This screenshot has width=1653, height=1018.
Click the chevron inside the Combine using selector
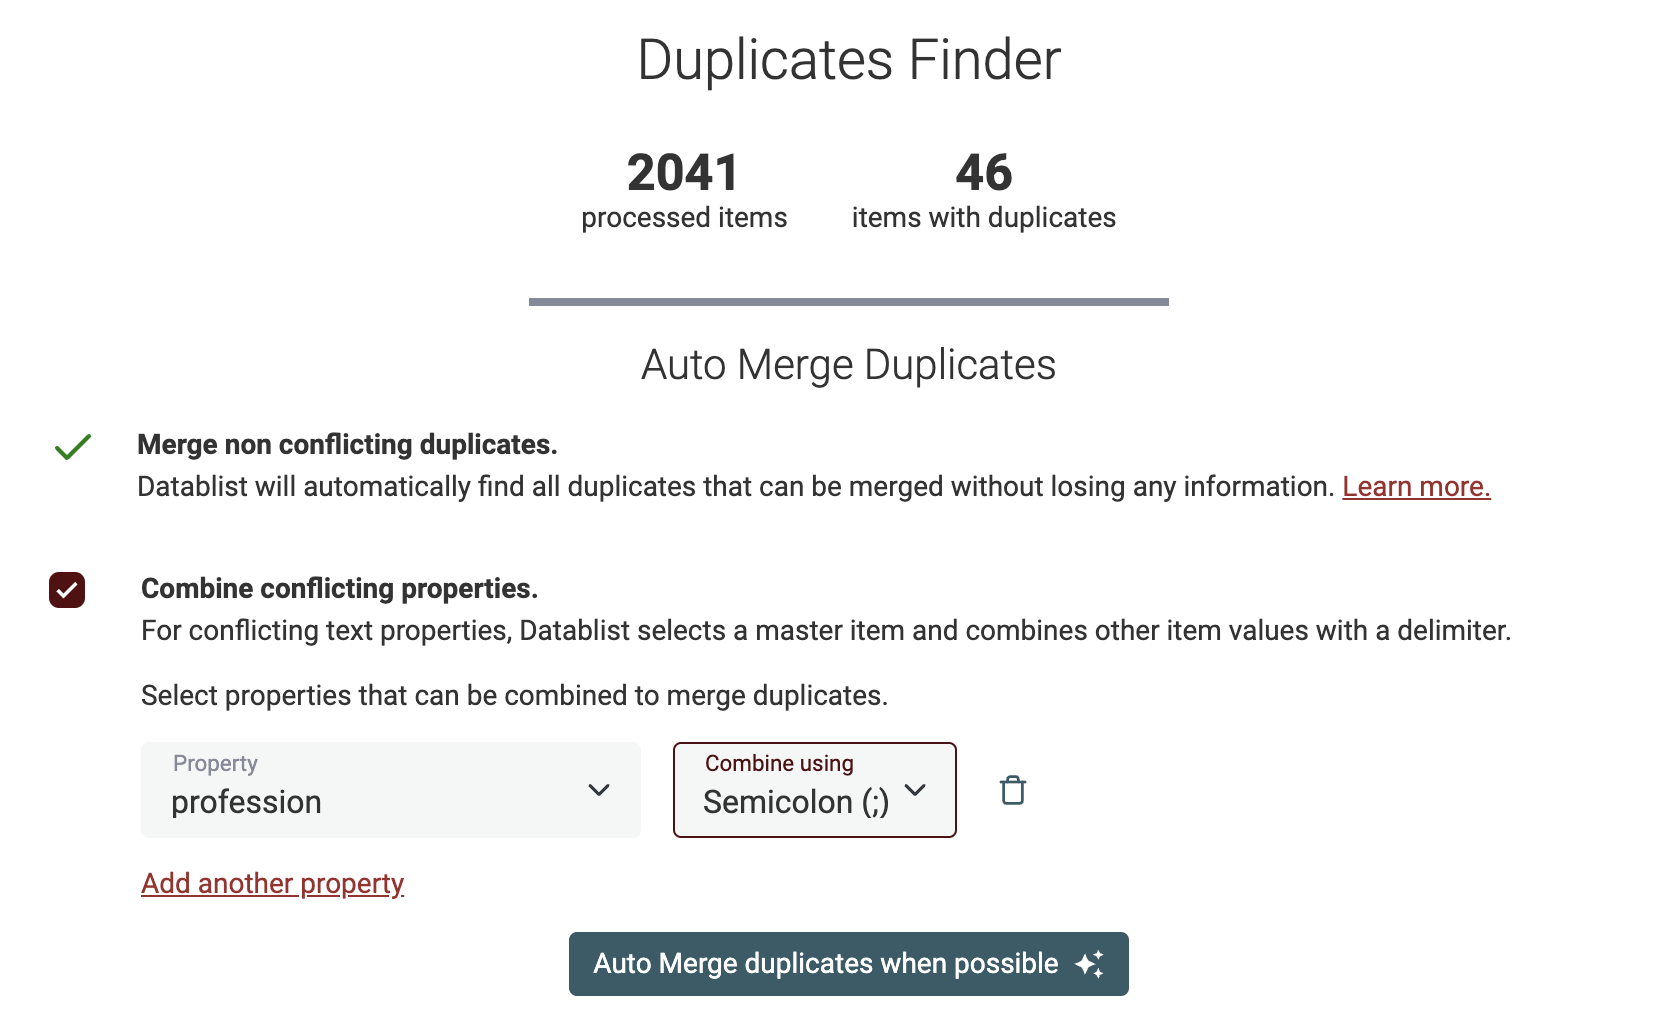[915, 790]
